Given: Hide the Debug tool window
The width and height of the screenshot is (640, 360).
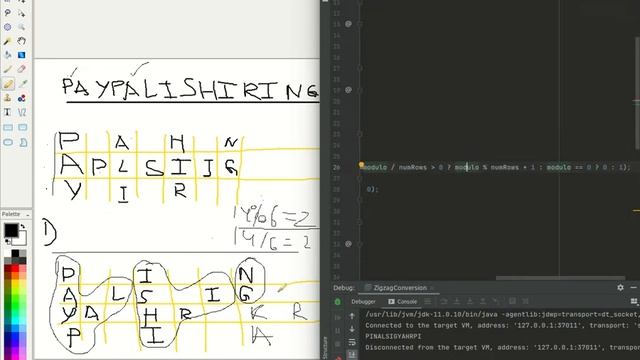Looking at the screenshot, I should [x=633, y=287].
